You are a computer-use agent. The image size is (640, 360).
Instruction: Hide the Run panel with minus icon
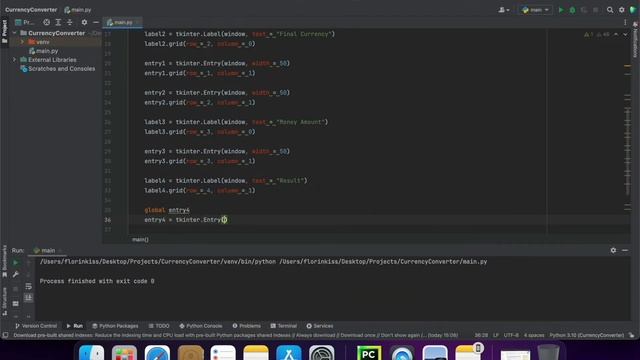[625, 250]
